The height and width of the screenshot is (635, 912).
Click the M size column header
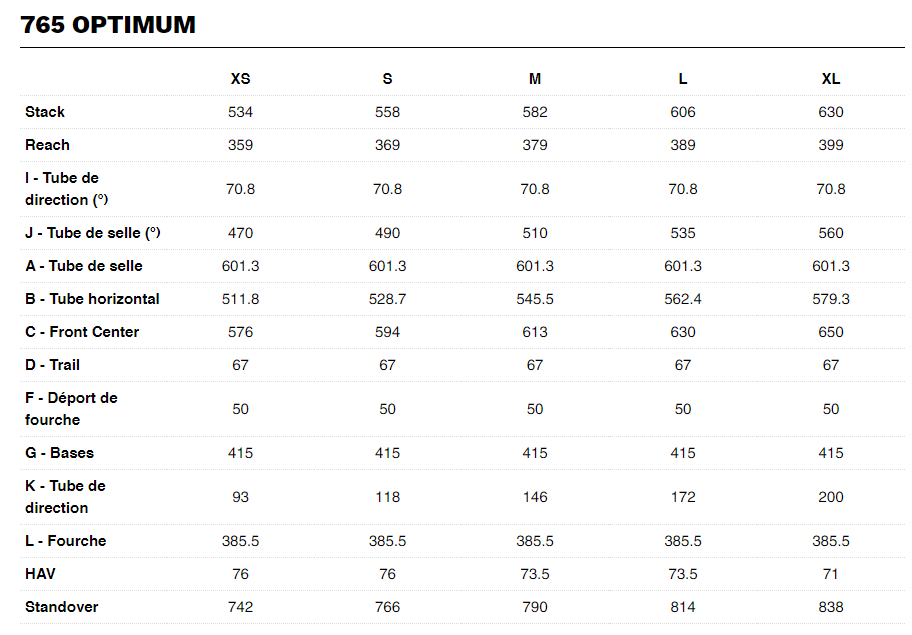[535, 79]
